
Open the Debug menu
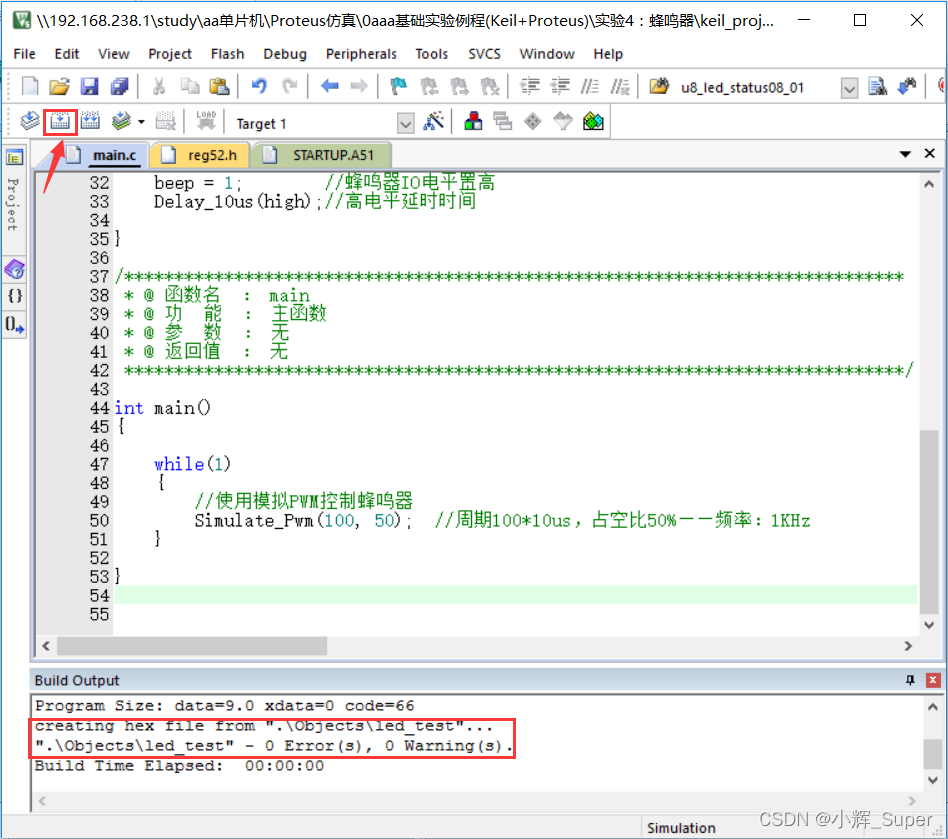pyautogui.click(x=285, y=54)
